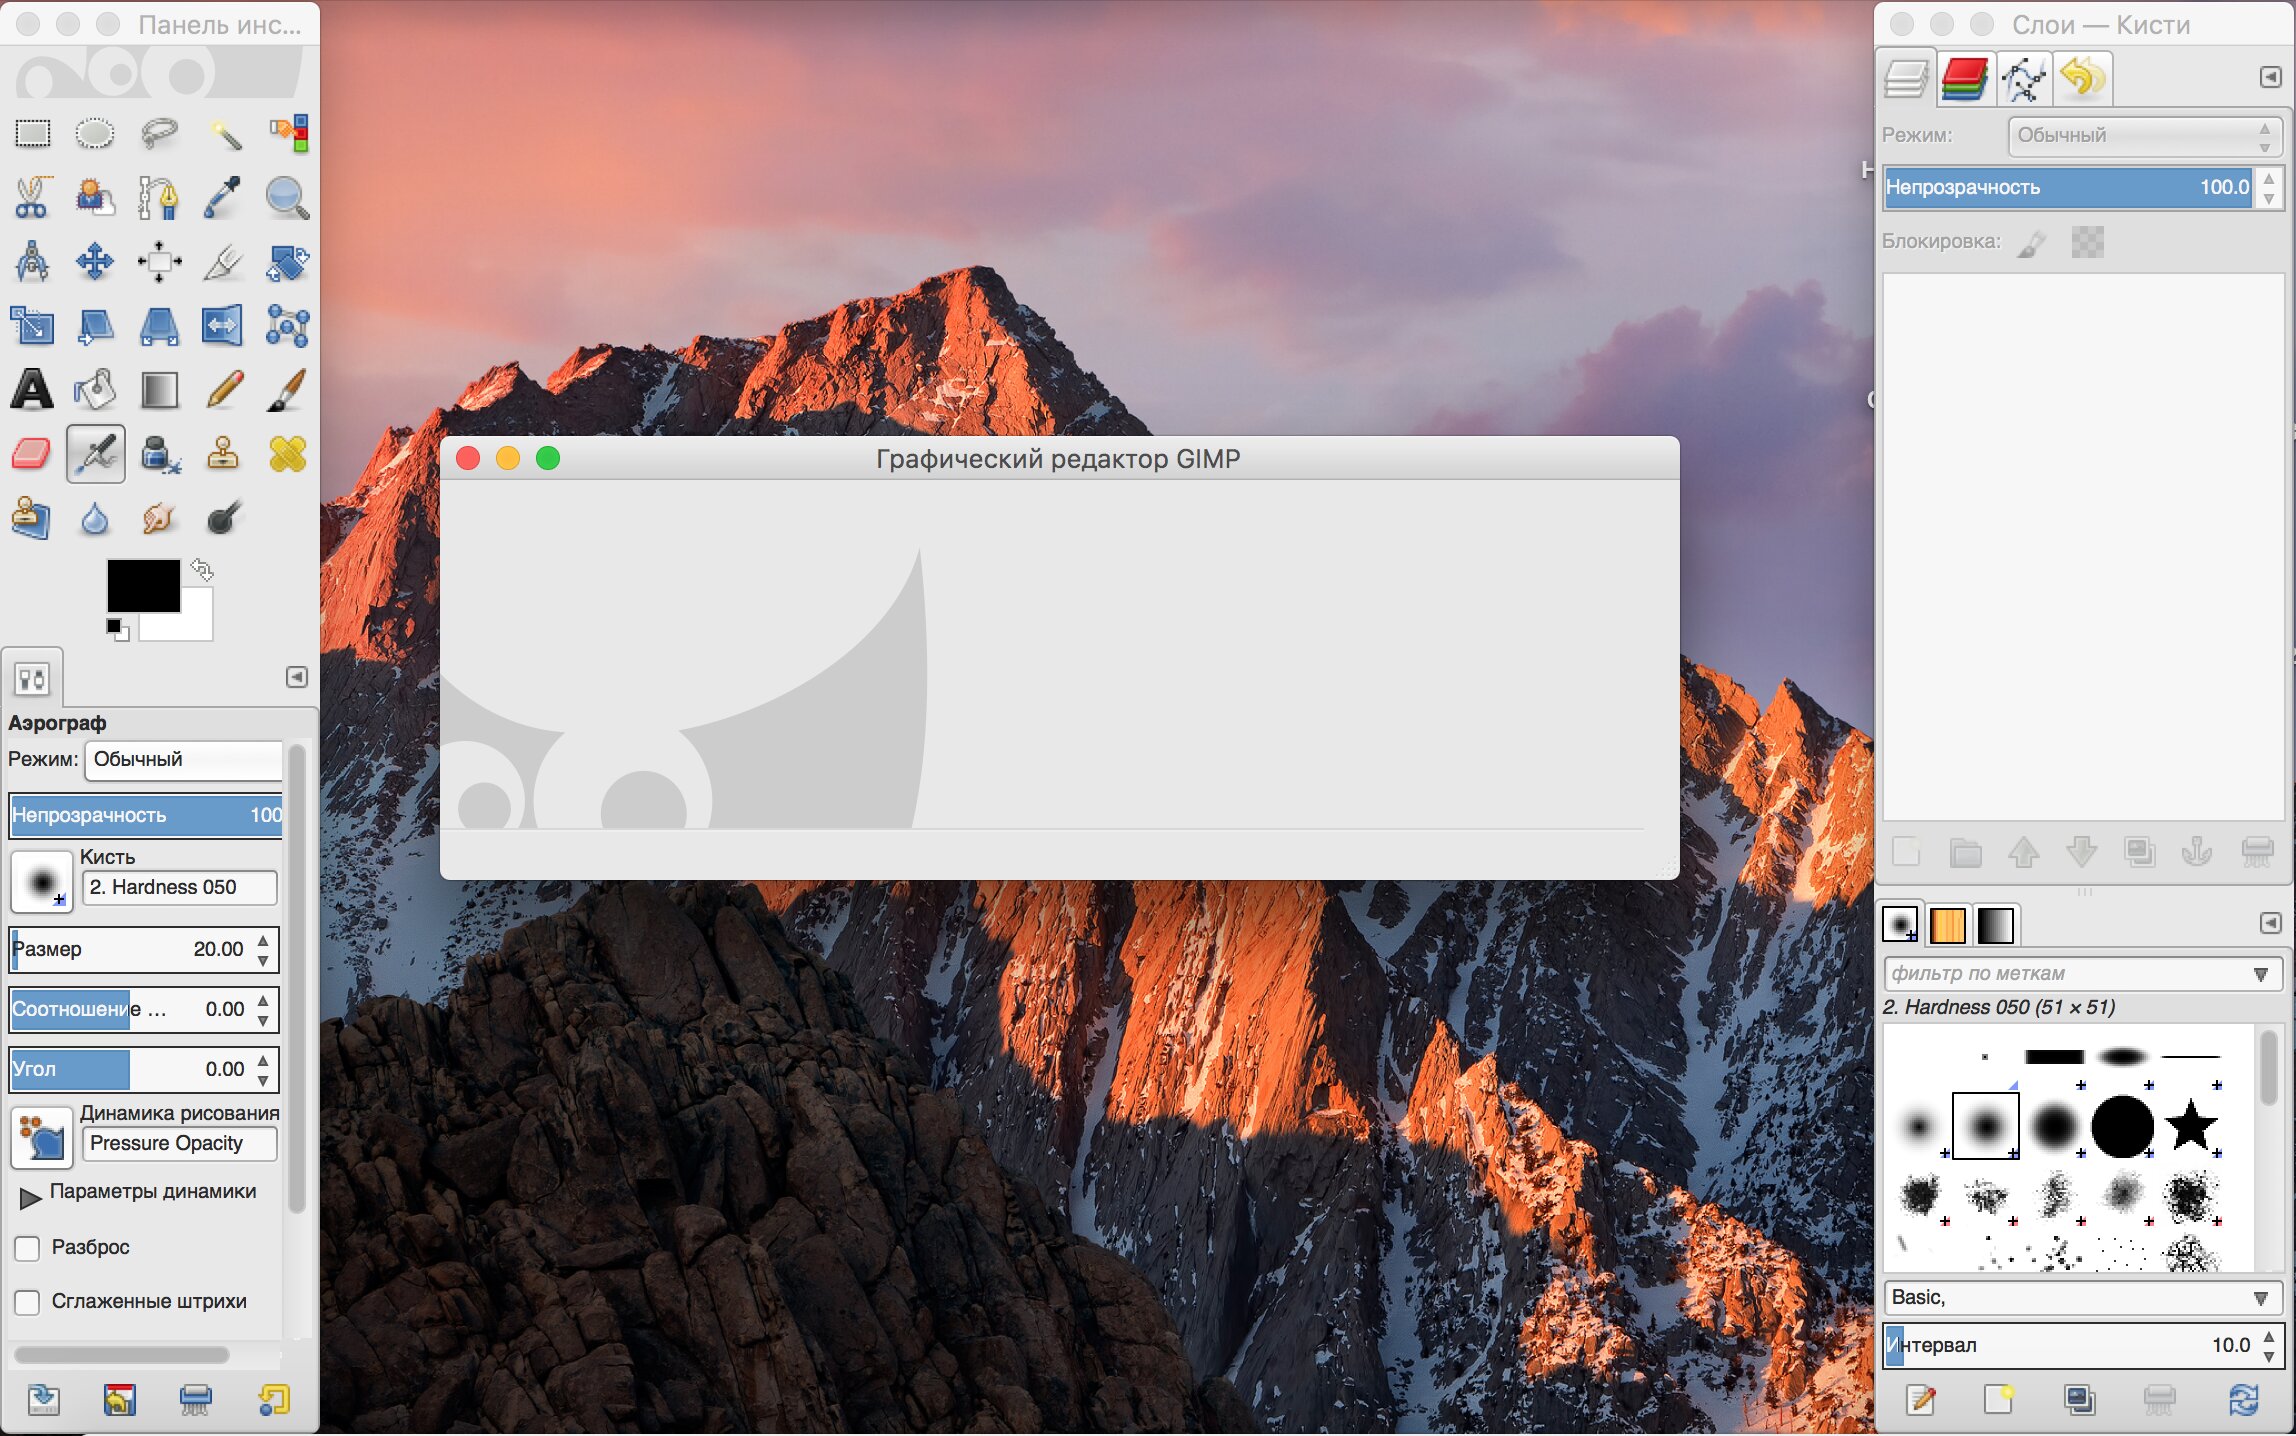Select the Rectangle Select tool
Viewport: 2296px width, 1436px height.
click(x=32, y=133)
